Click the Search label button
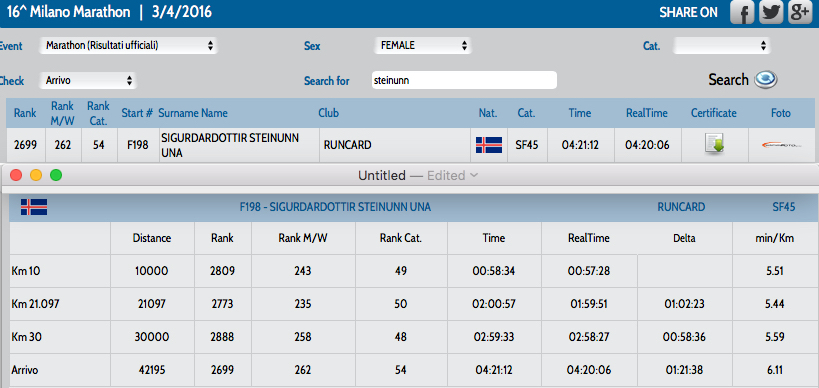This screenshot has height=388, width=819. click(x=728, y=80)
